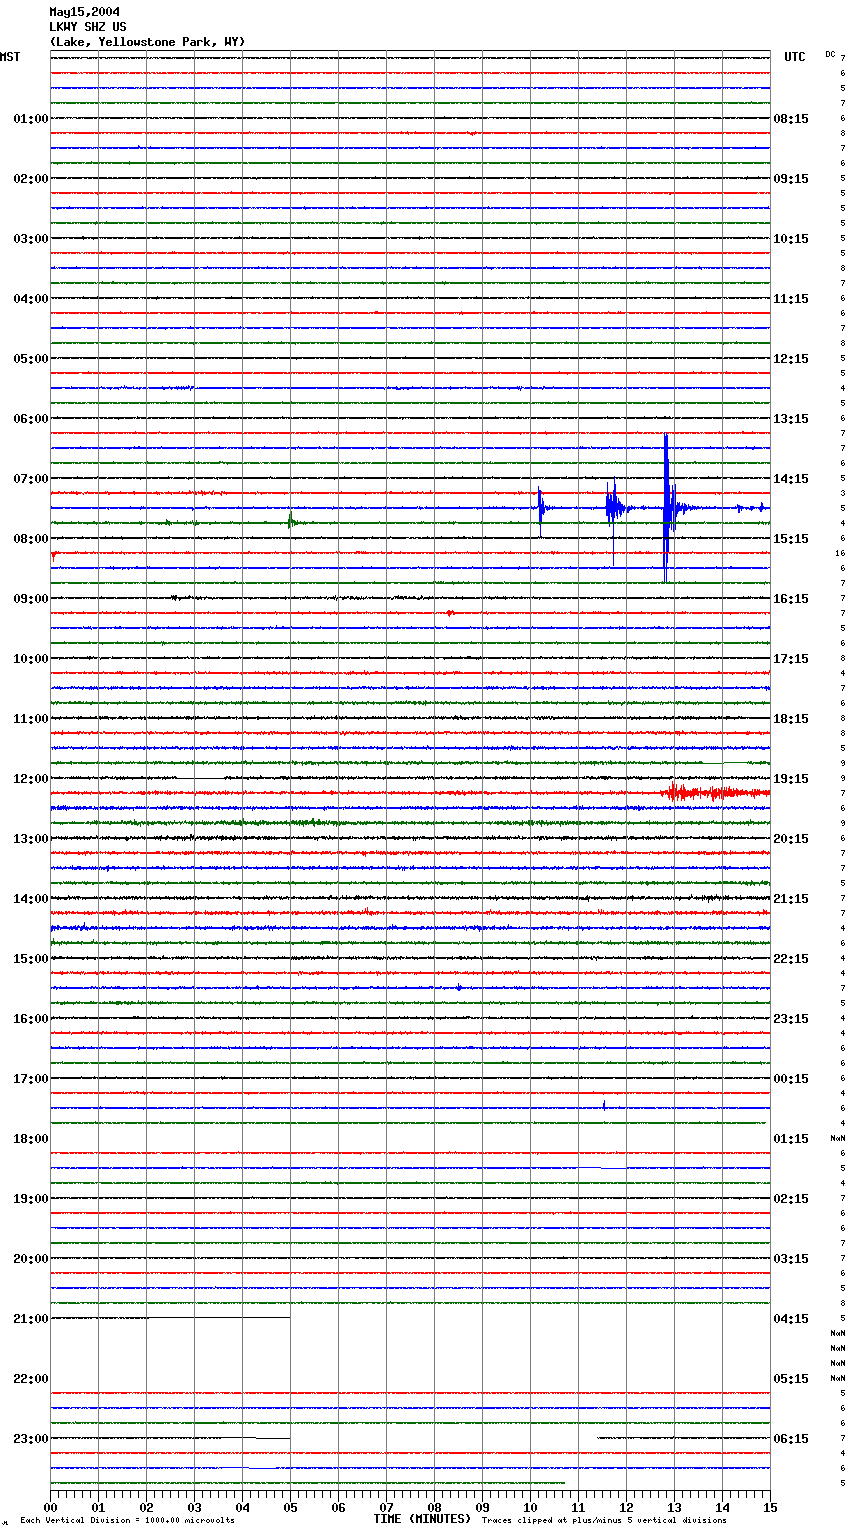Select the 22:00 MST time label
This screenshot has height=1534, width=850.
(31, 1379)
